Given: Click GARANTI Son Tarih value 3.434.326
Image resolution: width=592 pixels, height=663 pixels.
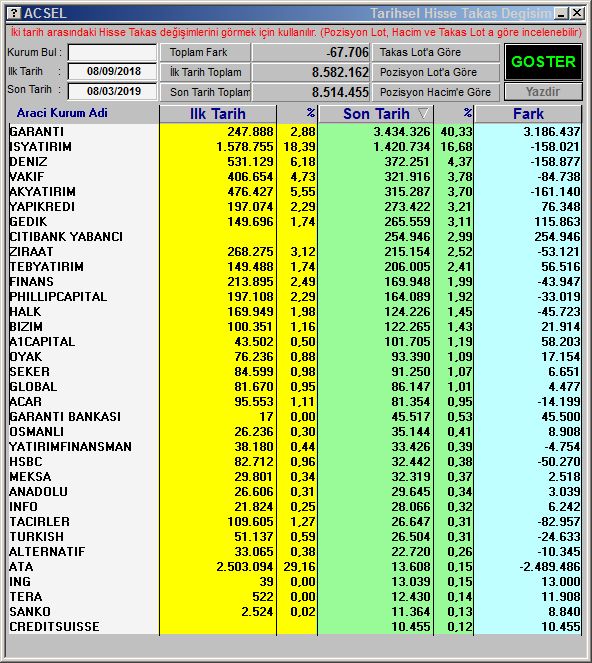Looking at the screenshot, I should coord(402,132).
